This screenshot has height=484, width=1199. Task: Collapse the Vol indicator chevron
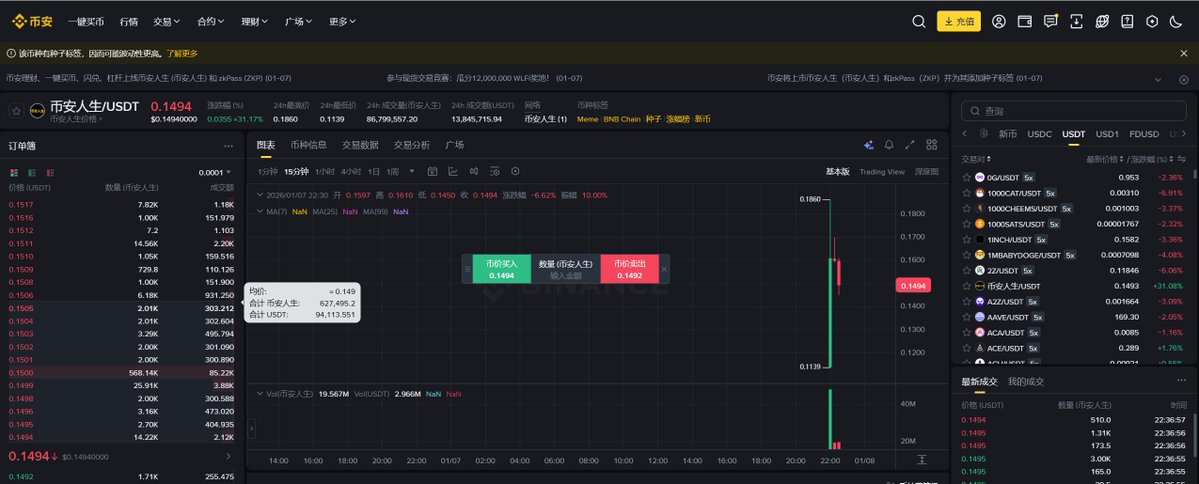point(259,394)
